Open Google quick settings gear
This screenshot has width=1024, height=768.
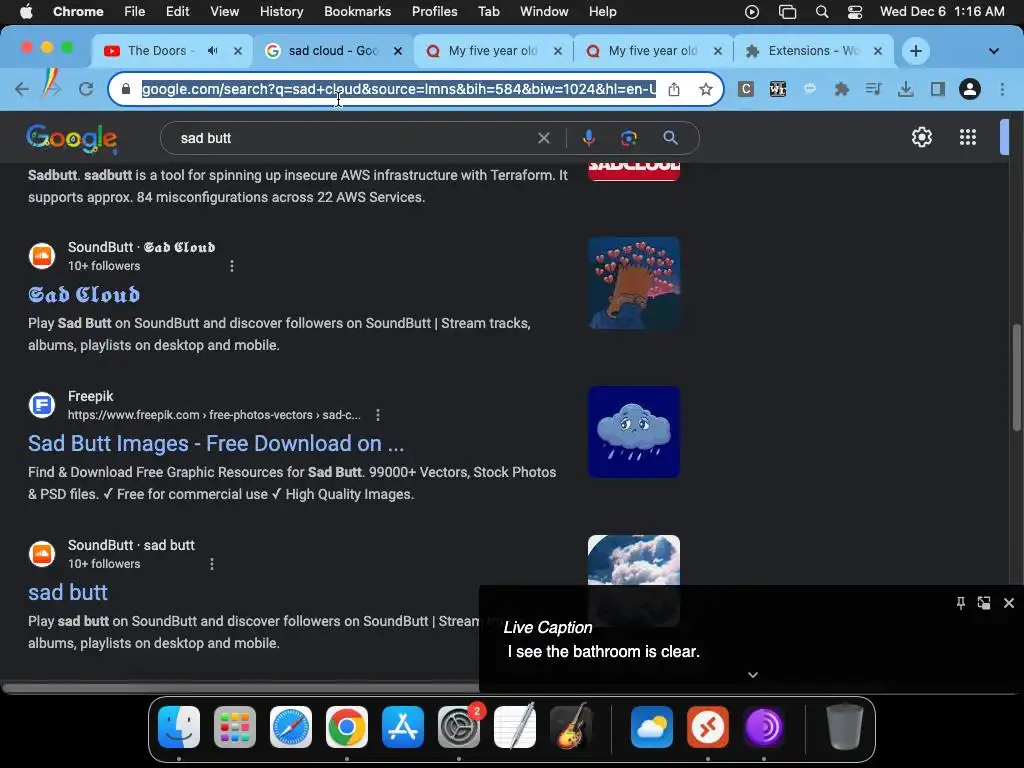pyautogui.click(x=921, y=137)
